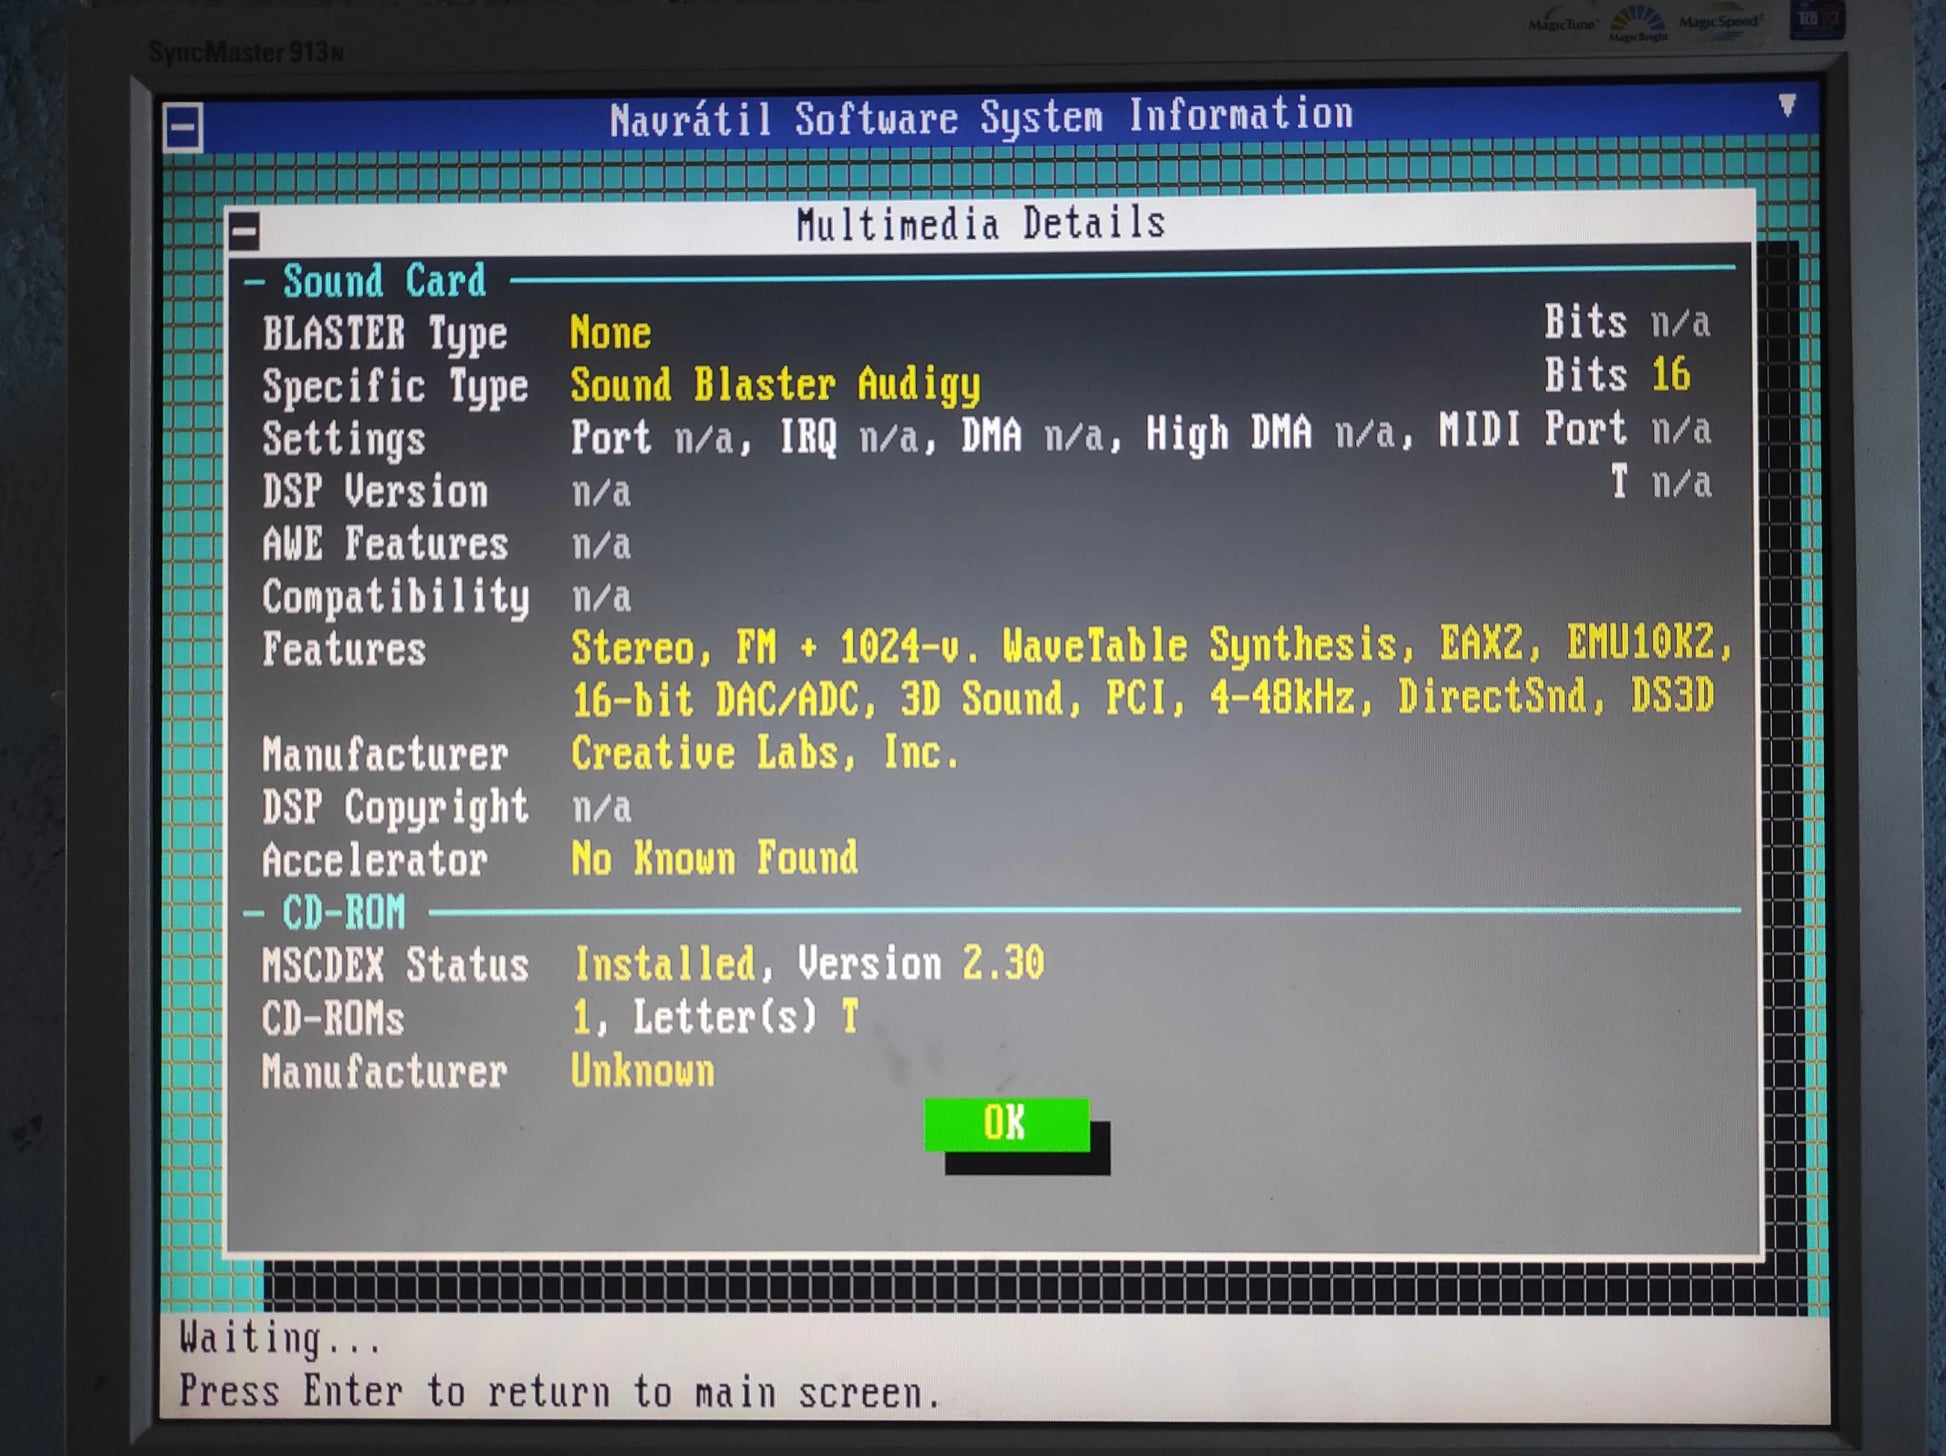The height and width of the screenshot is (1456, 1946).
Task: Click the Compatibility label
Action: pyautogui.click(x=396, y=597)
